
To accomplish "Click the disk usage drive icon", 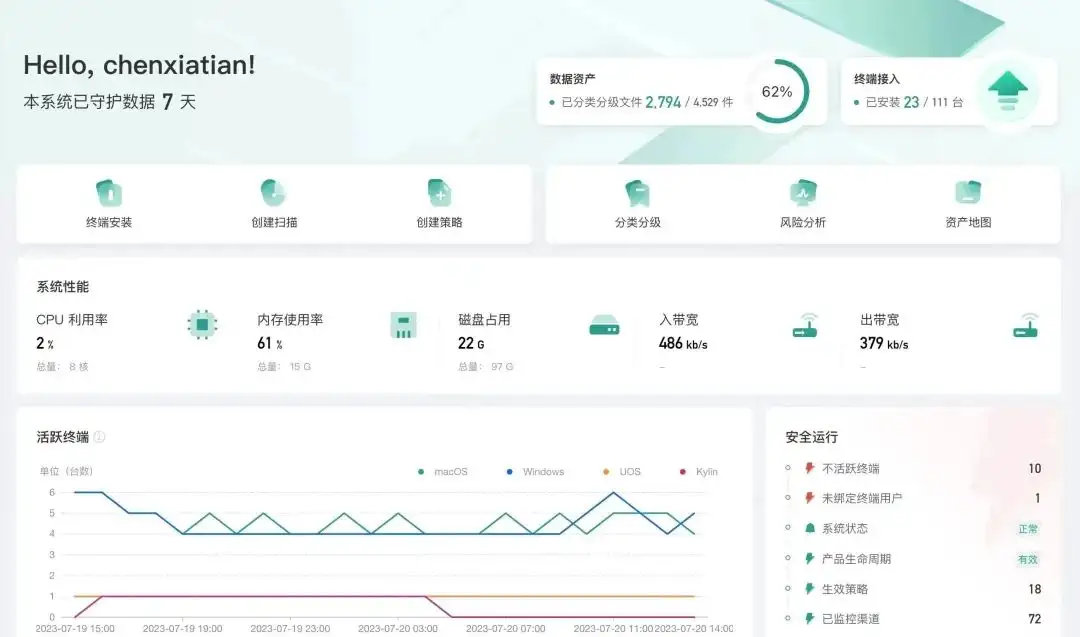I will 604,325.
